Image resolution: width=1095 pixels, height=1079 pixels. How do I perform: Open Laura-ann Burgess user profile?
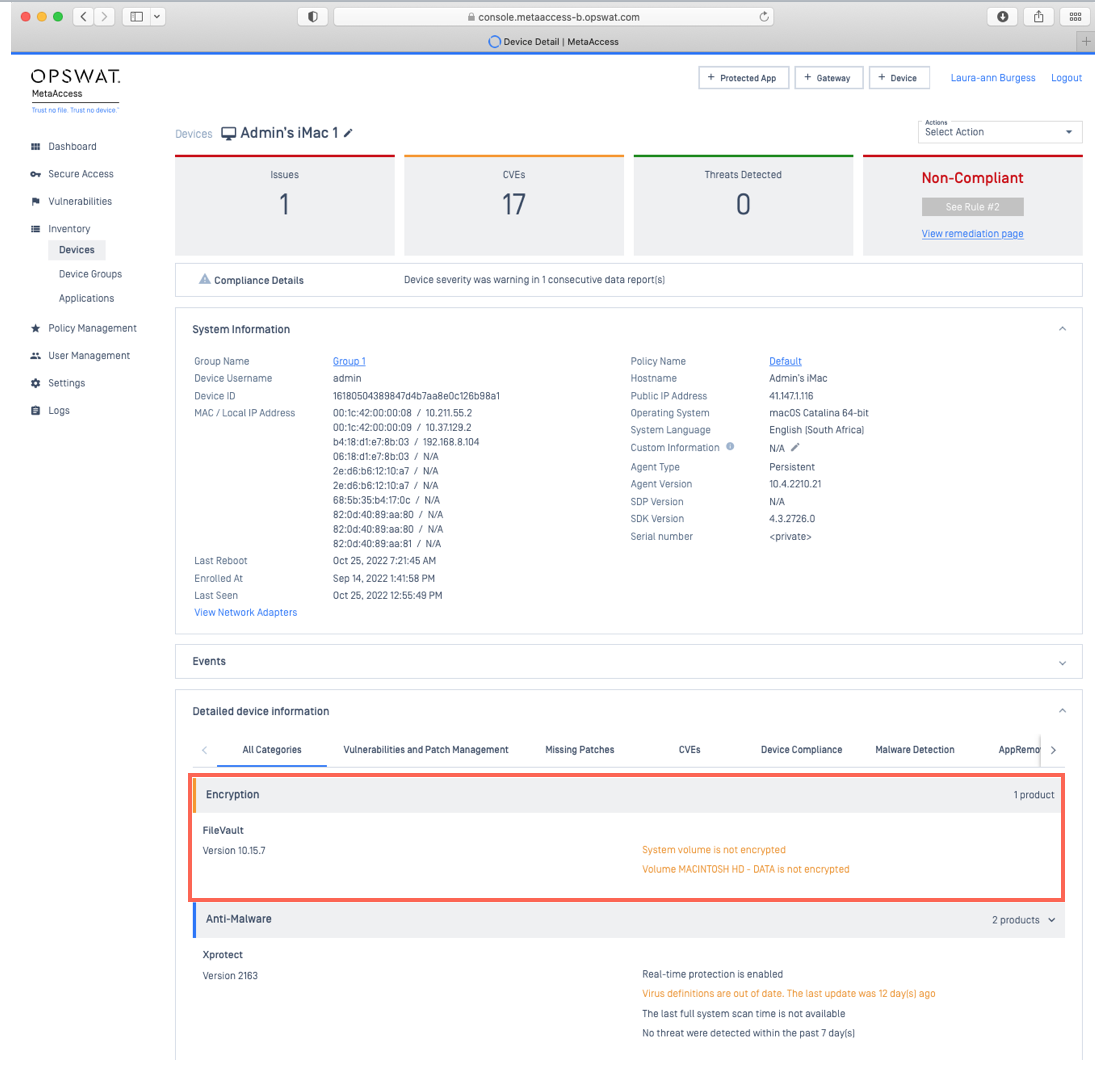992,78
